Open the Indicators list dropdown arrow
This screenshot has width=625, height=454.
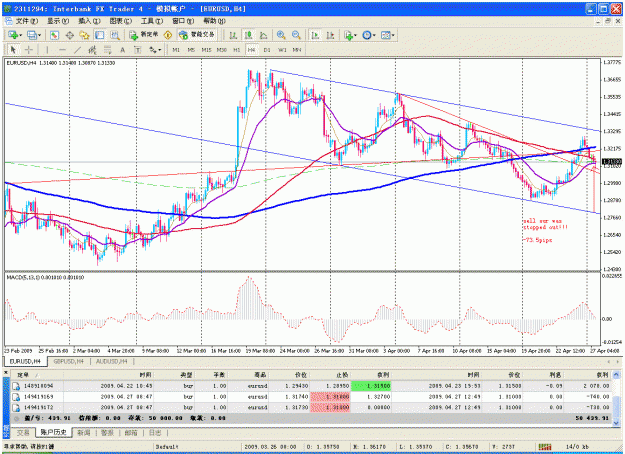click(355, 35)
